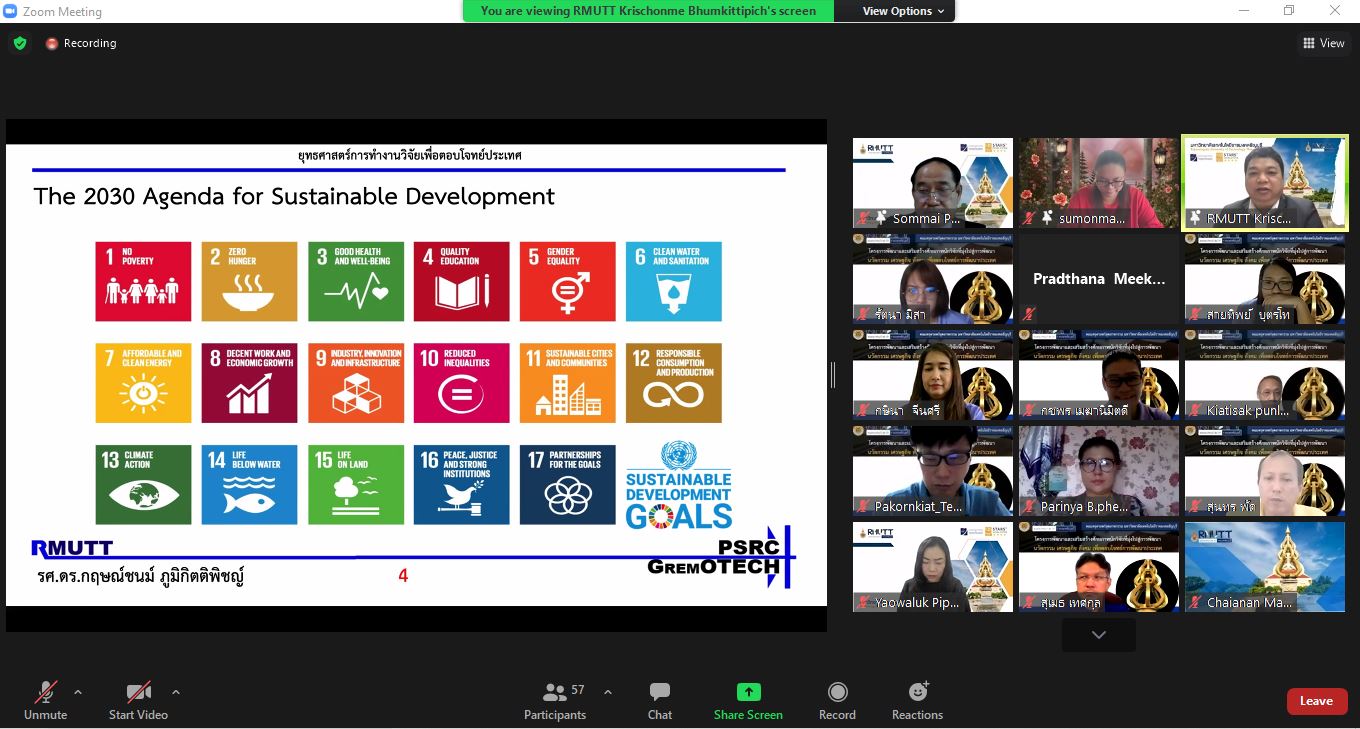1360x729 pixels.
Task: Click goal 6 Clean Water tile
Action: (674, 281)
